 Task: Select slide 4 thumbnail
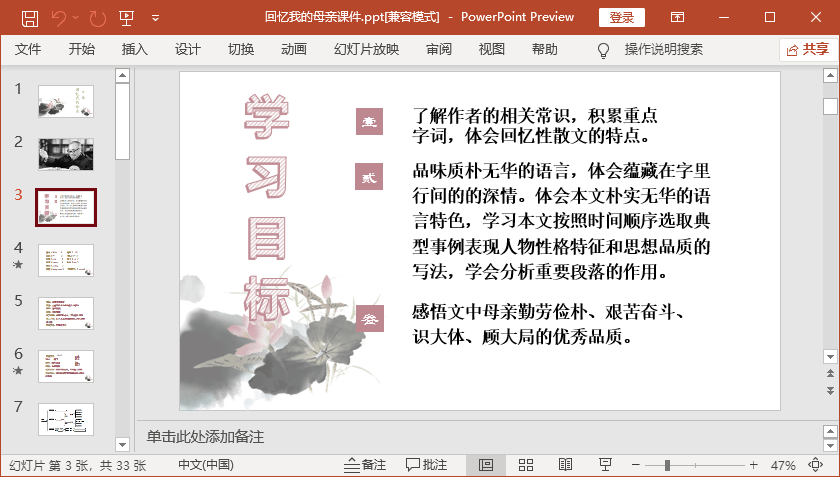66,260
